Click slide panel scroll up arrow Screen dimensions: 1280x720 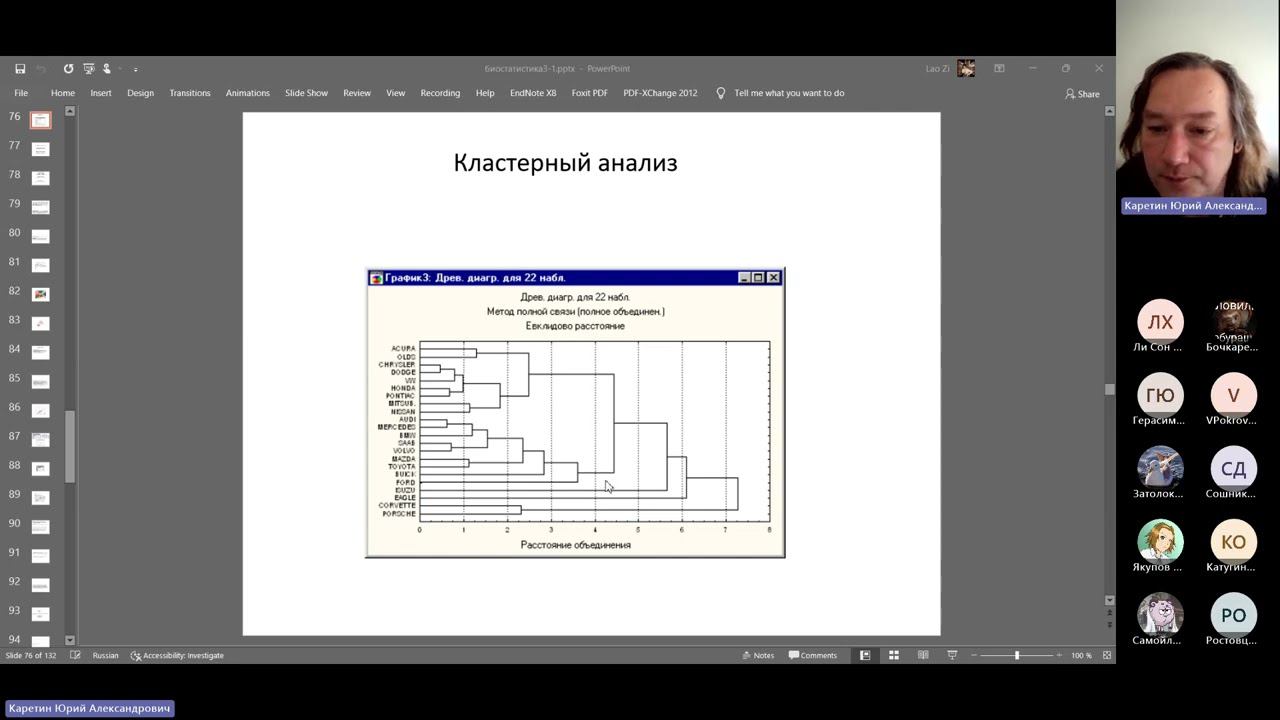(70, 111)
